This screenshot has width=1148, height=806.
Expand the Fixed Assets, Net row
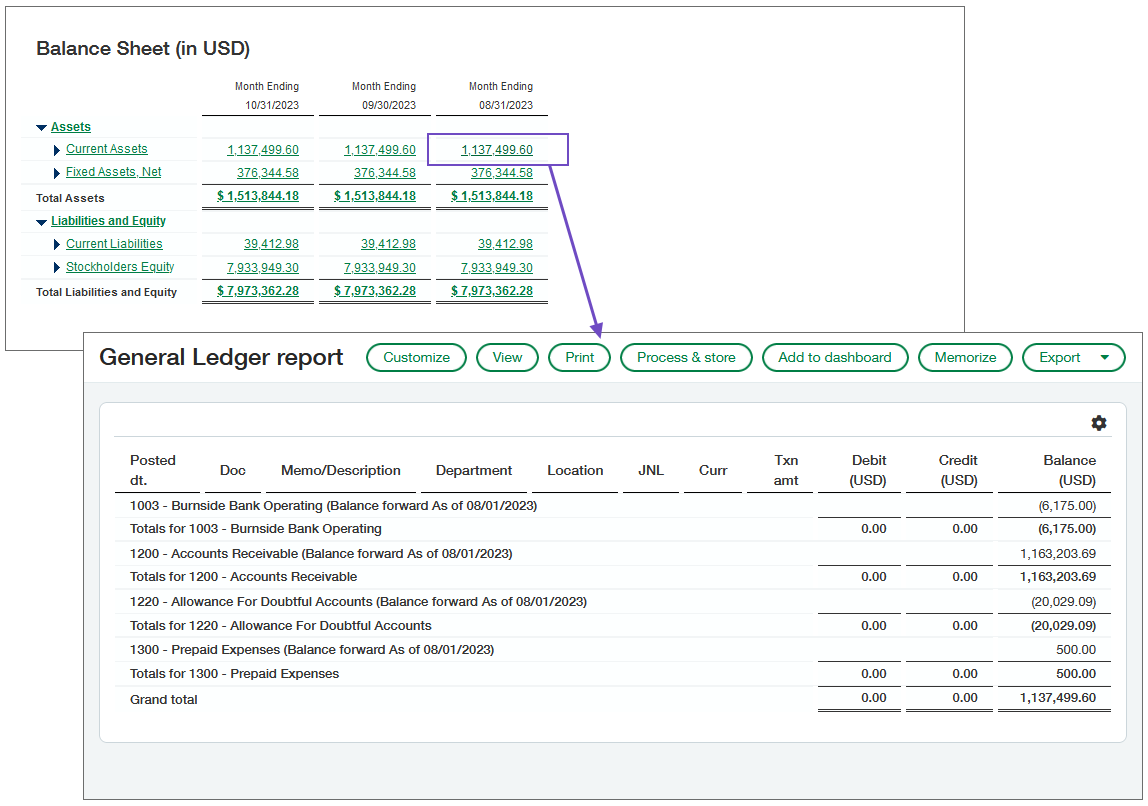coord(57,172)
